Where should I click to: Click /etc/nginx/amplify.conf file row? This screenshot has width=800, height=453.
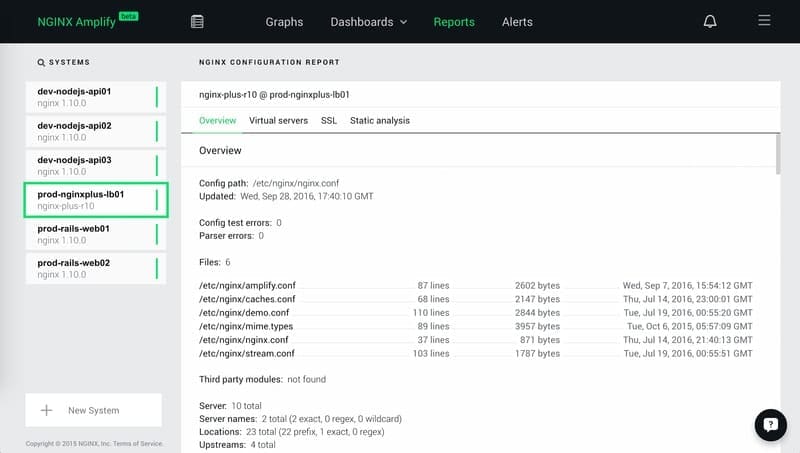[476, 286]
